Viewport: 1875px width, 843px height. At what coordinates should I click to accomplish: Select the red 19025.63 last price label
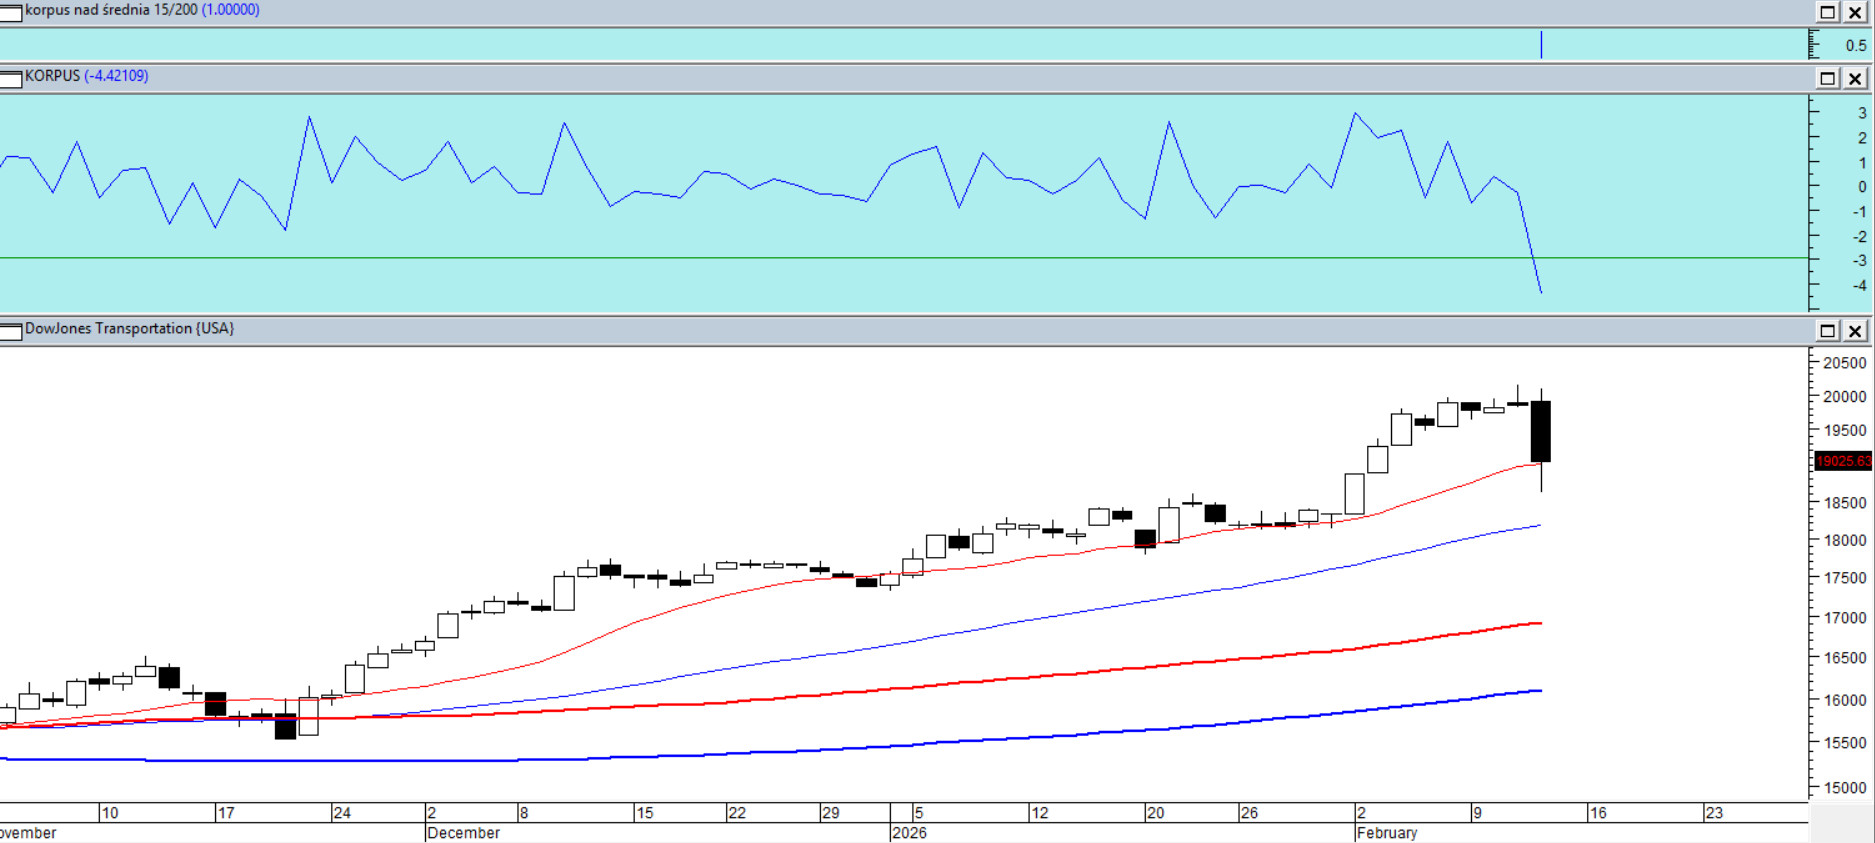click(x=1842, y=461)
